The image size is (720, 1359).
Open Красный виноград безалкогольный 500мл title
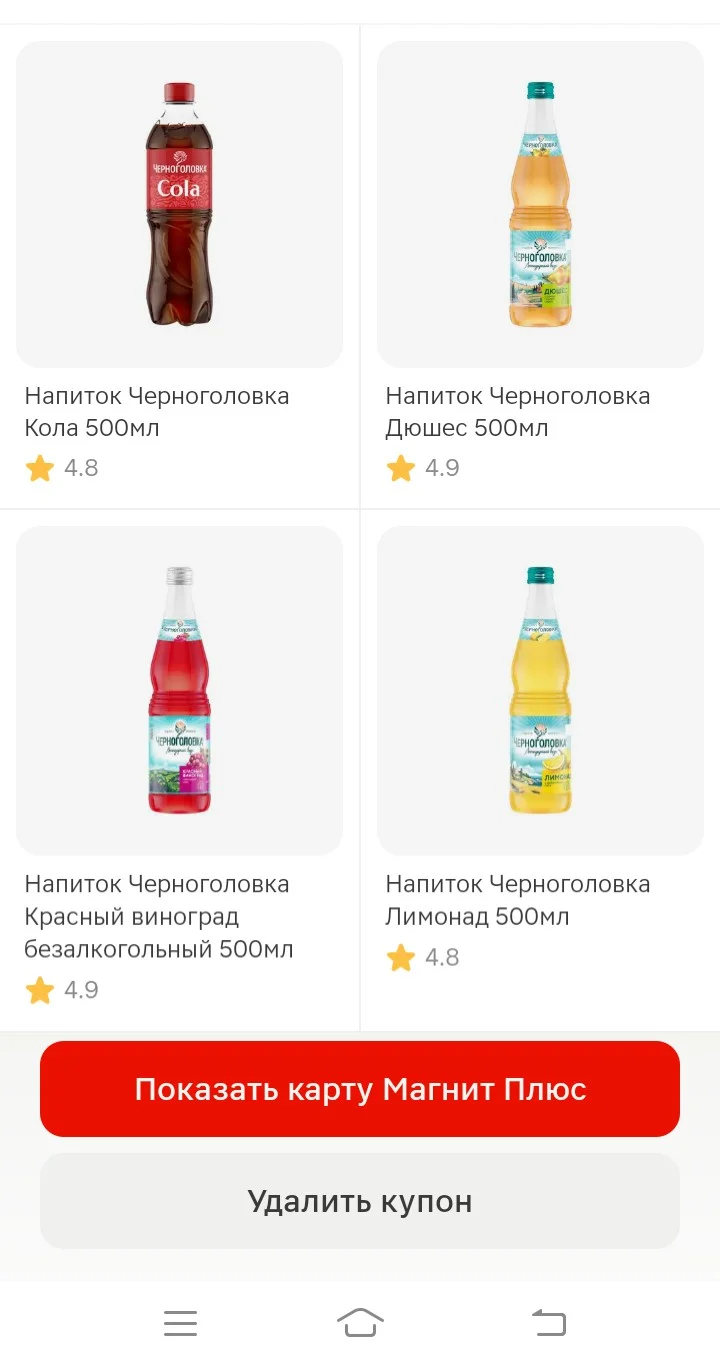coord(159,916)
